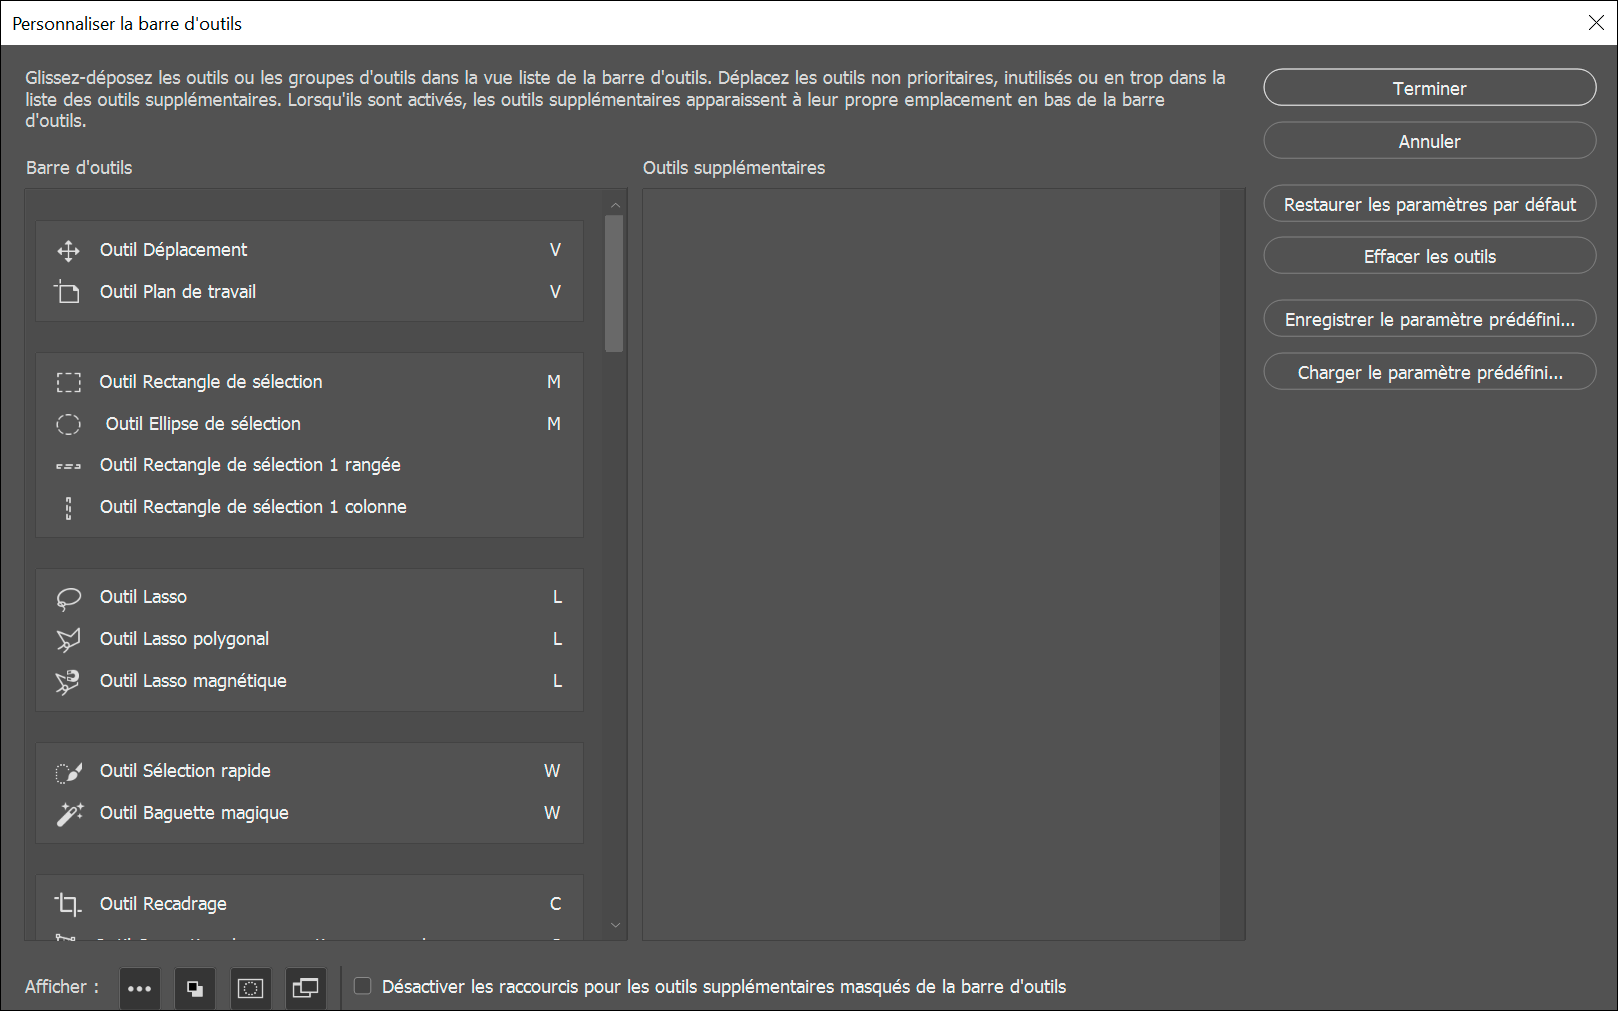Select the Baguette magique wand icon

click(68, 814)
